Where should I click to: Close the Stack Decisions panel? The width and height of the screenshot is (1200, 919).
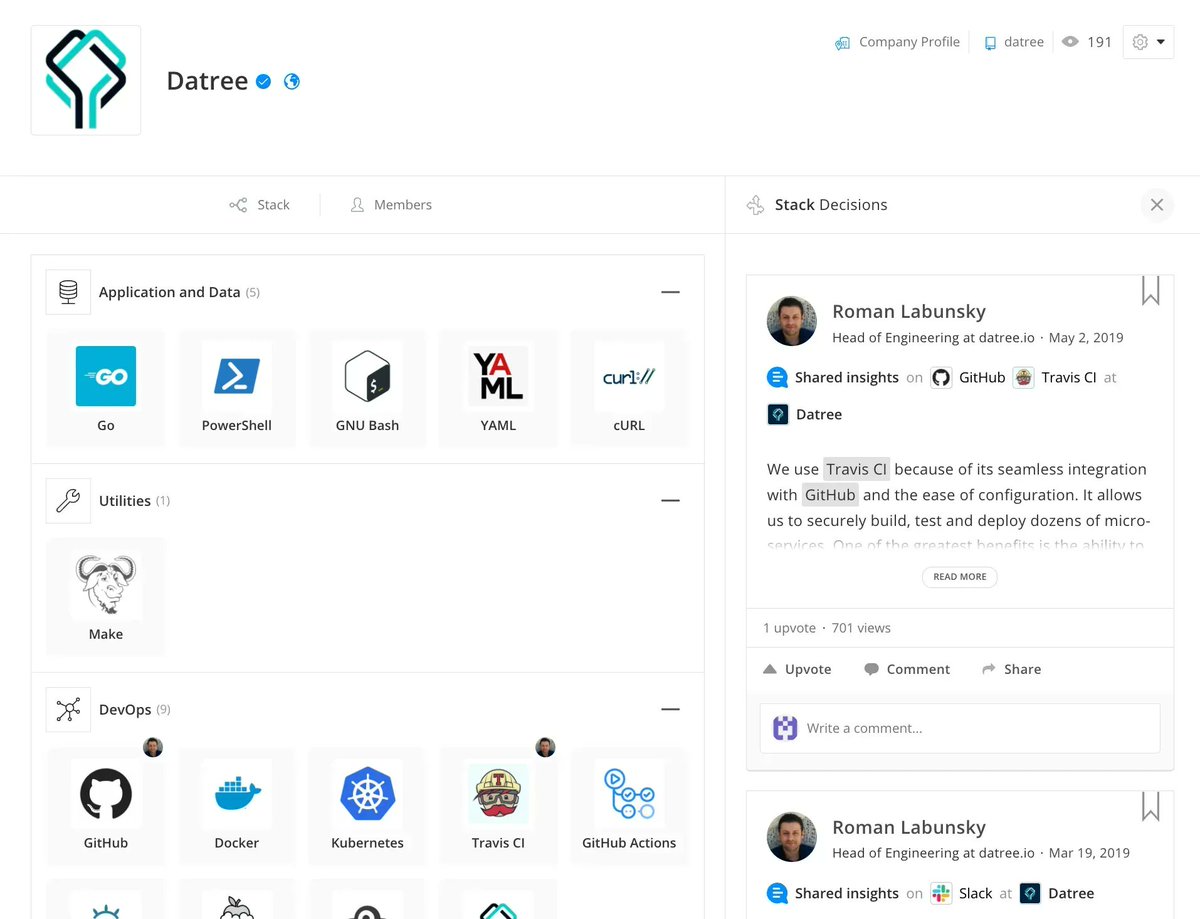pyautogui.click(x=1157, y=205)
